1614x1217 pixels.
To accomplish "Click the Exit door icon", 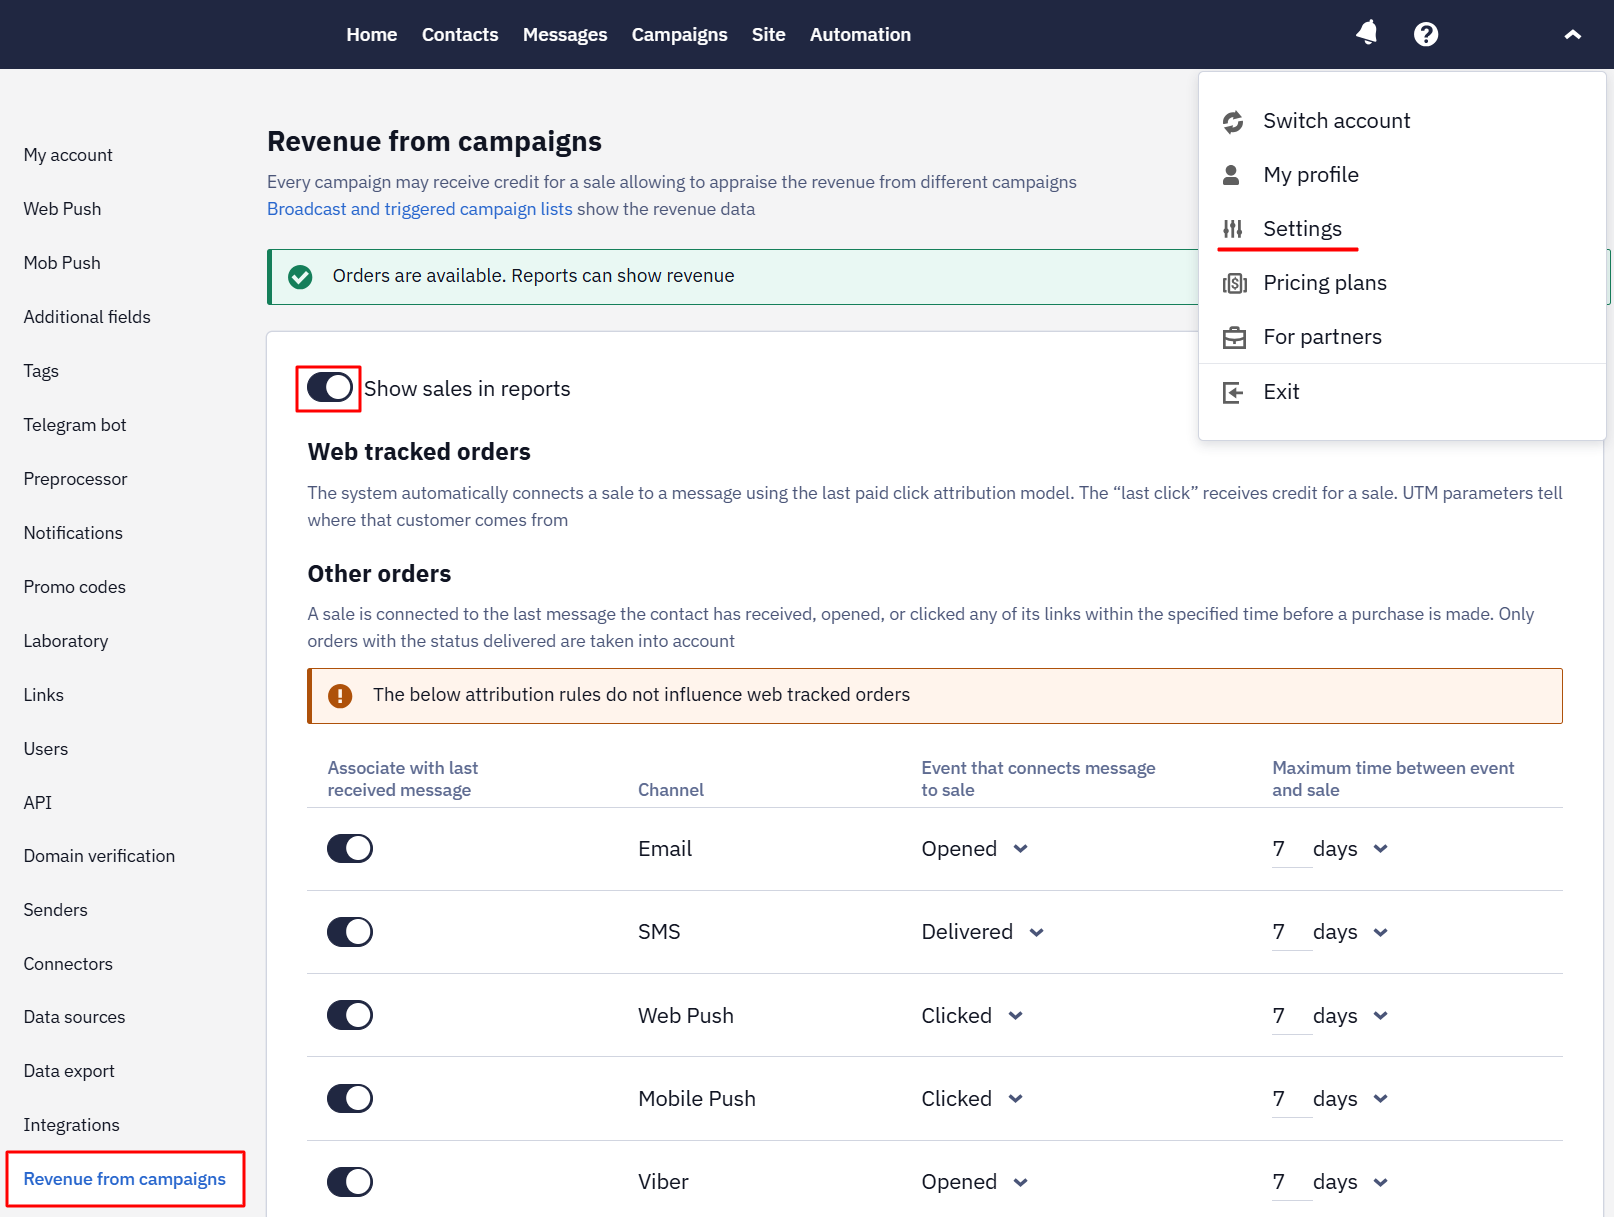I will pos(1233,392).
